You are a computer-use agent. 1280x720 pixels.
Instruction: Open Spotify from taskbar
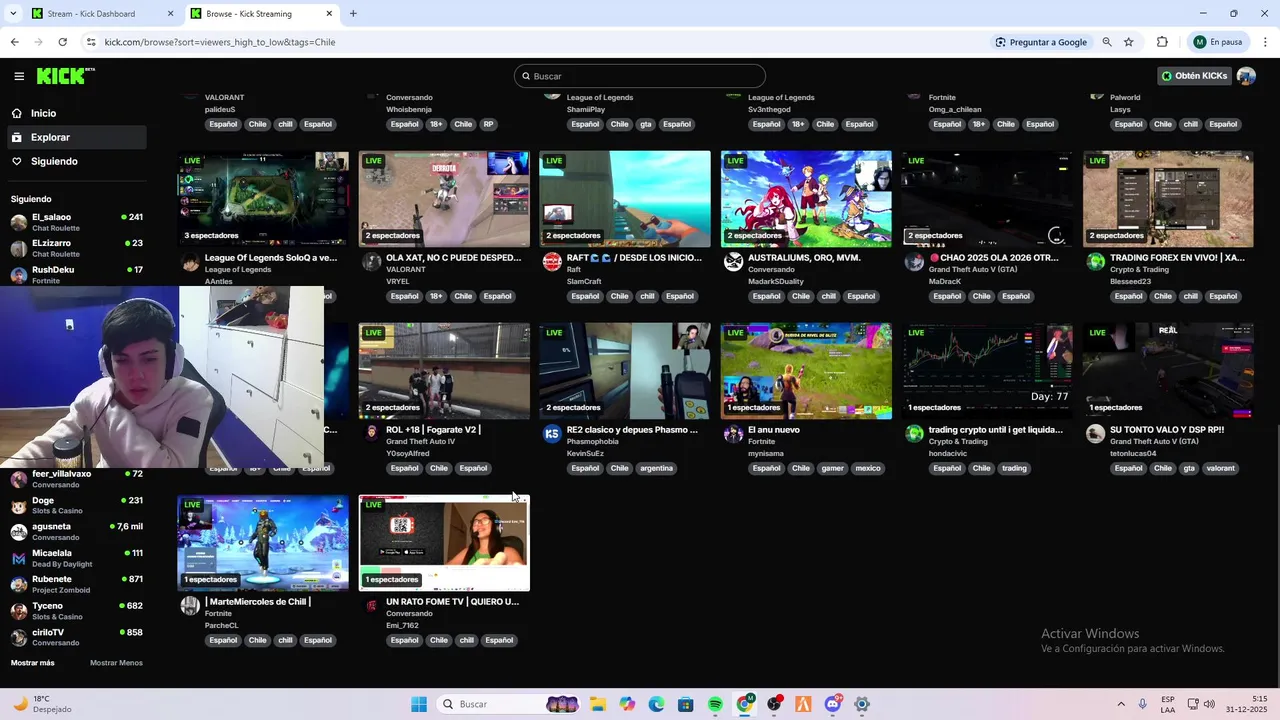715,704
